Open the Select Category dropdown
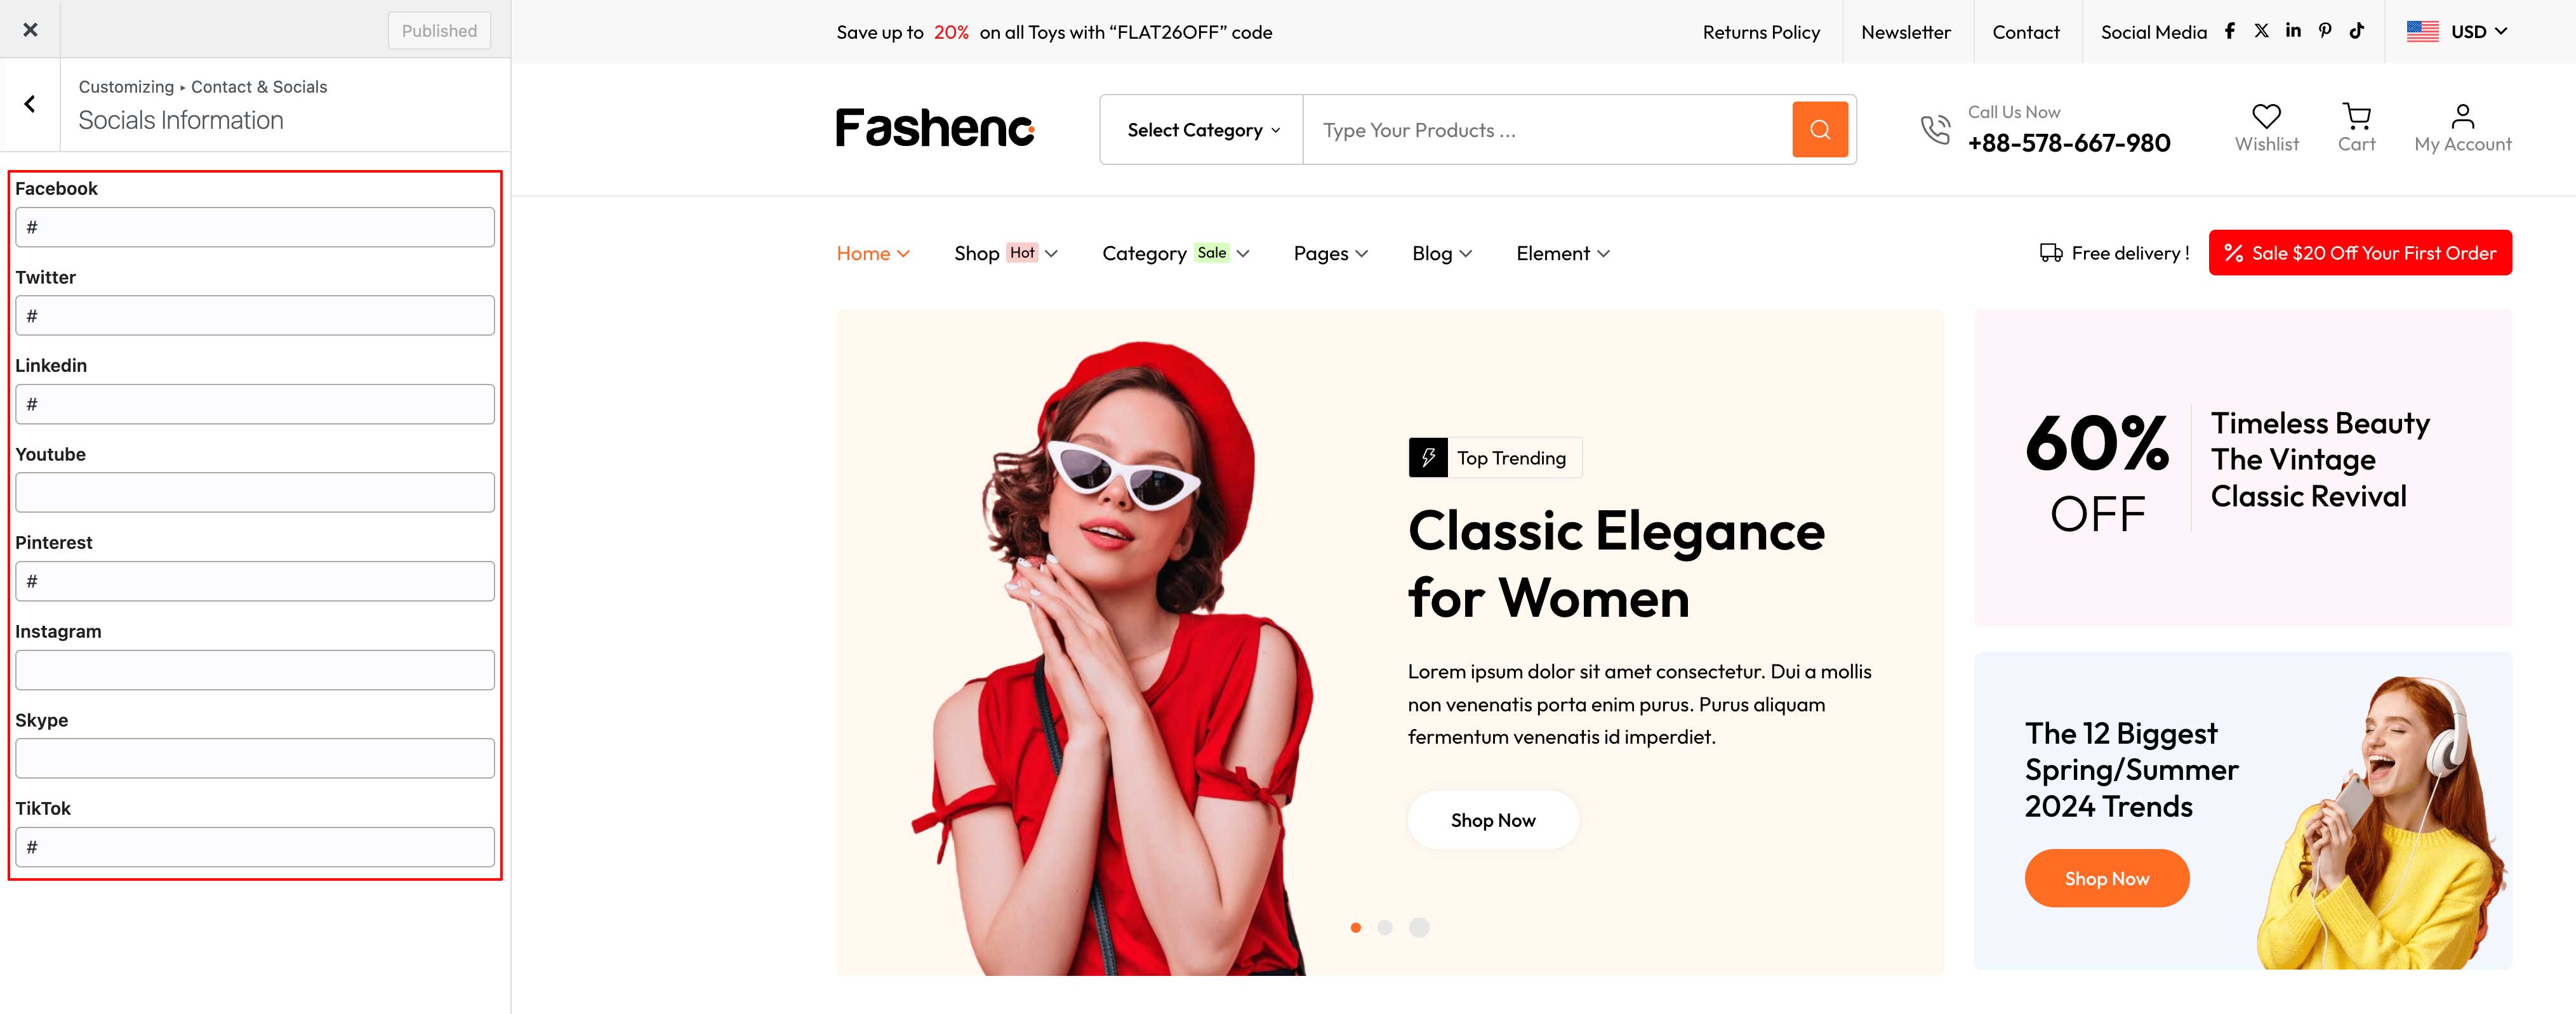This screenshot has height=1014, width=2576. [1202, 130]
